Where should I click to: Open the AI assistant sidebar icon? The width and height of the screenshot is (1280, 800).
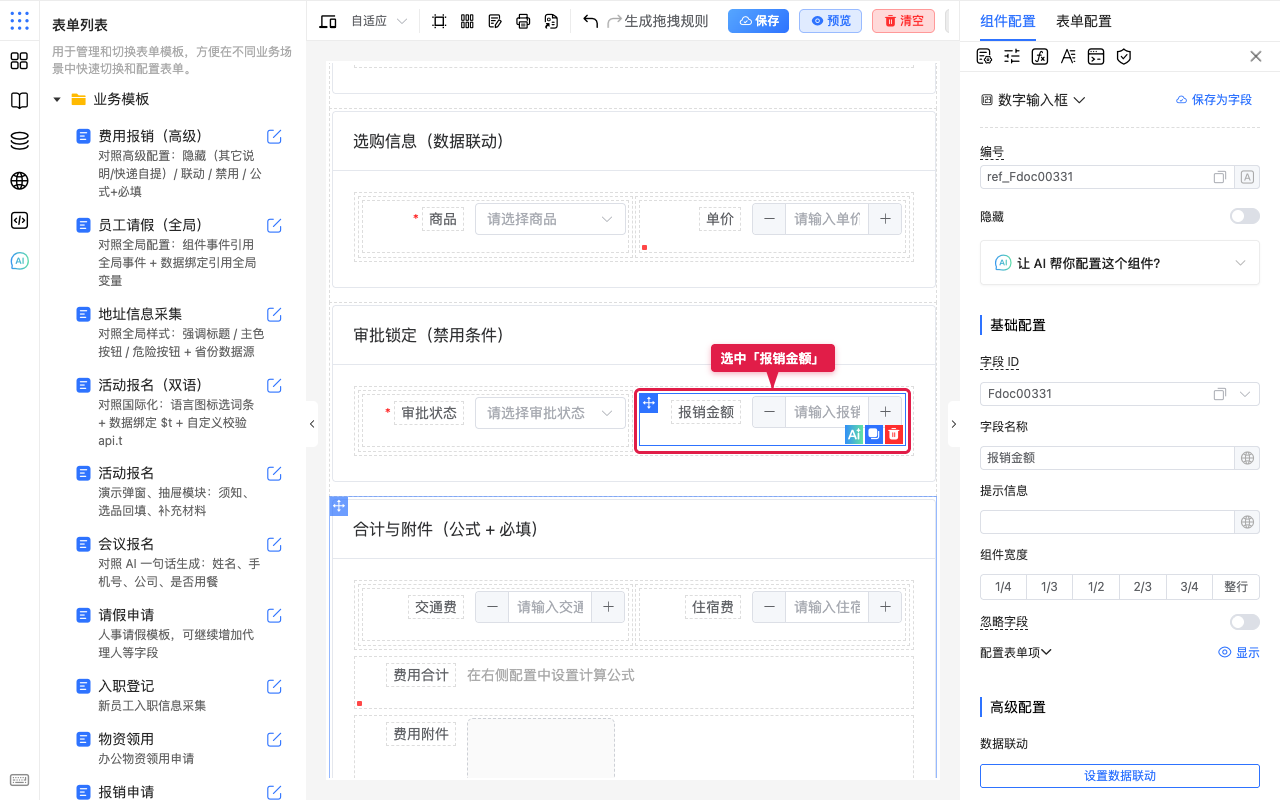(x=19, y=261)
